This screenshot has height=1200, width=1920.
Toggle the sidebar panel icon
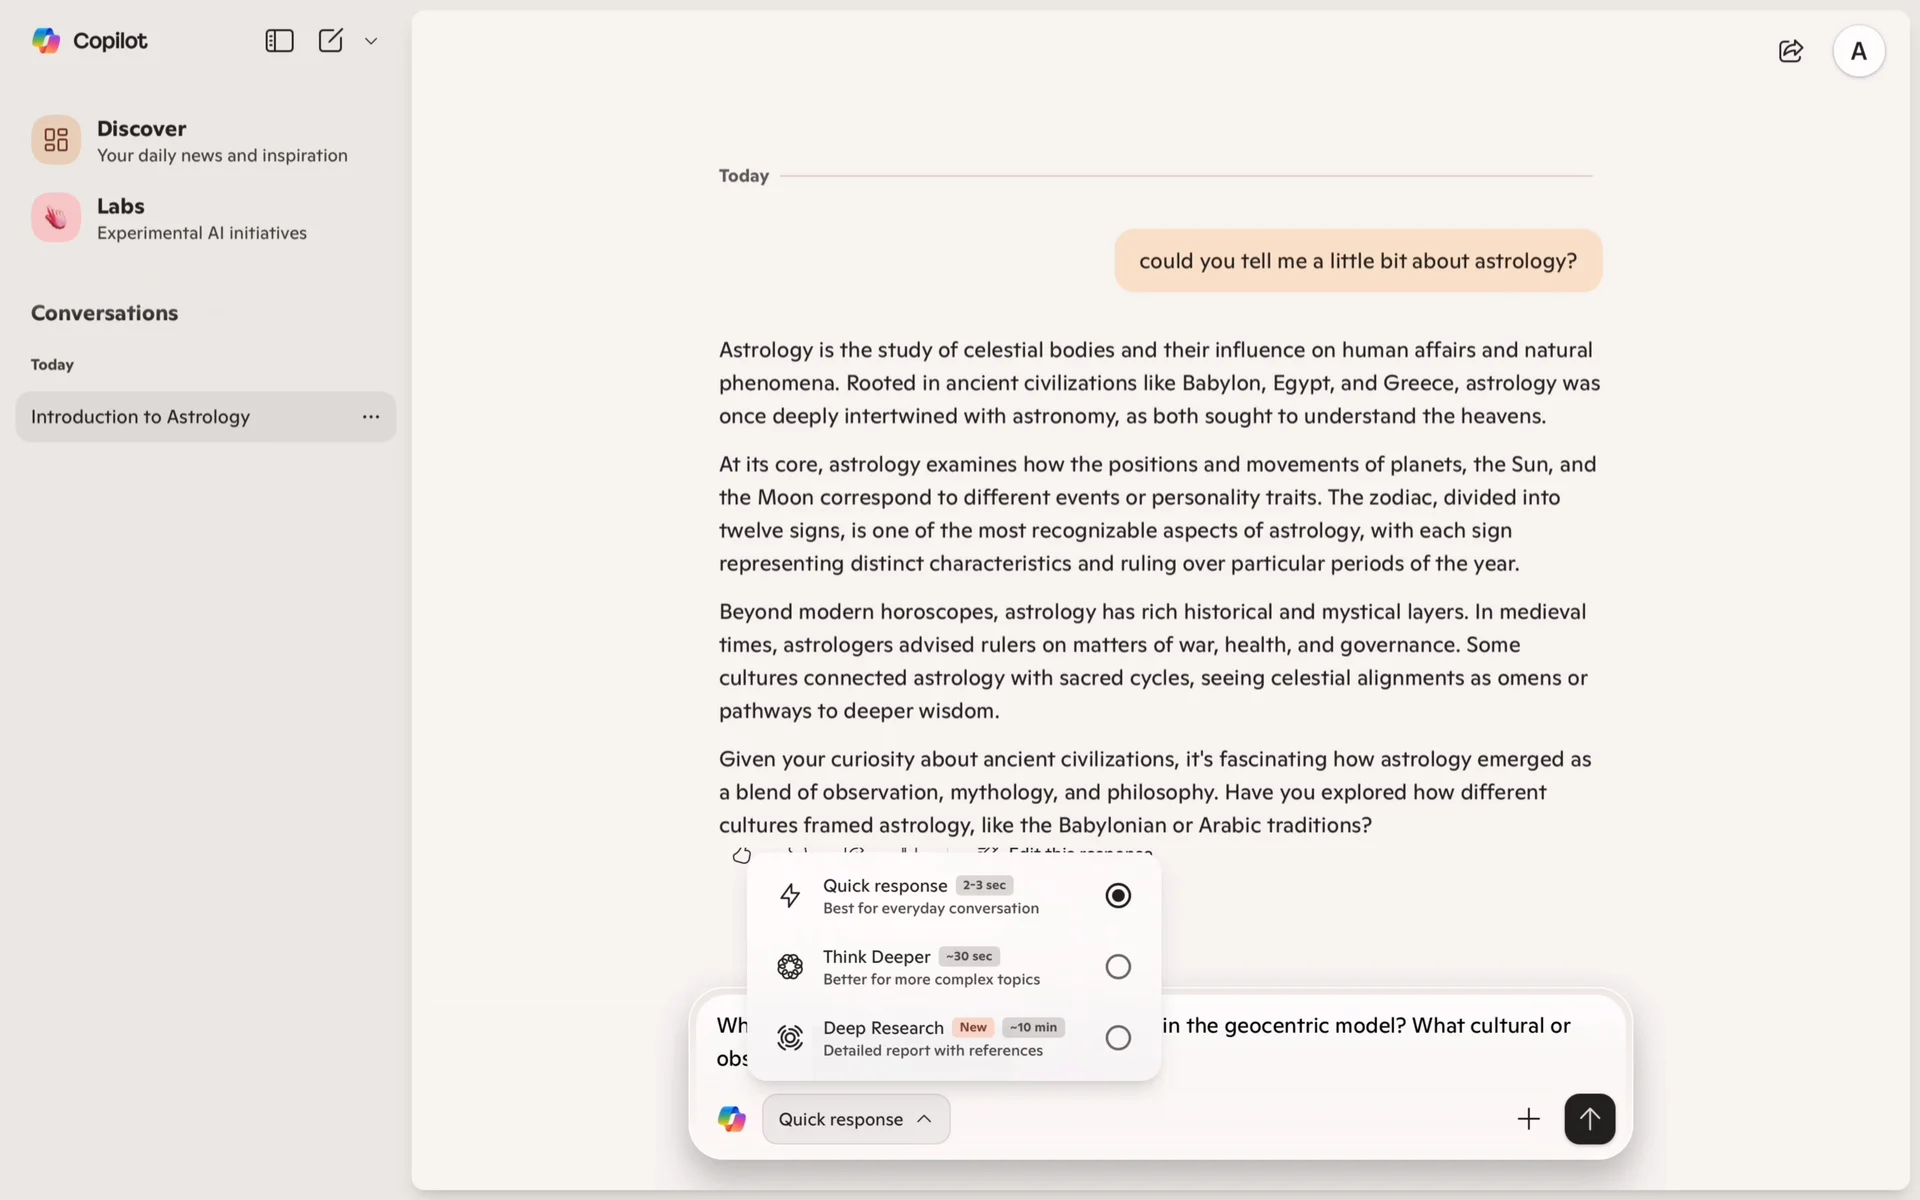coord(279,41)
